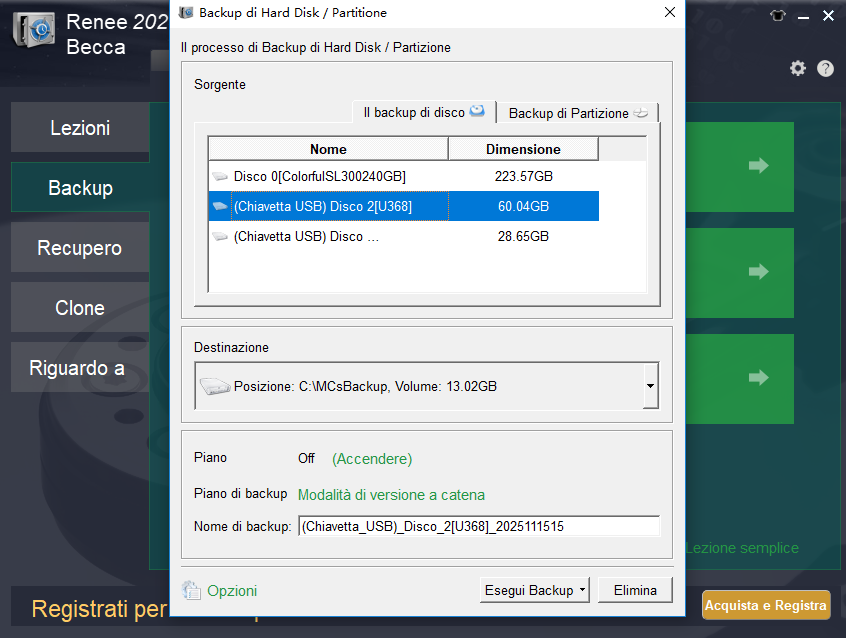The width and height of the screenshot is (846, 638).
Task: Open the Esegui Backup dropdown arrow
Action: pyautogui.click(x=583, y=591)
